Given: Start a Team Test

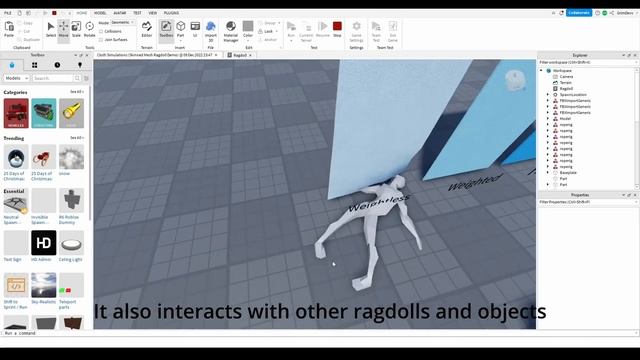Looking at the screenshot, I should (x=376, y=31).
